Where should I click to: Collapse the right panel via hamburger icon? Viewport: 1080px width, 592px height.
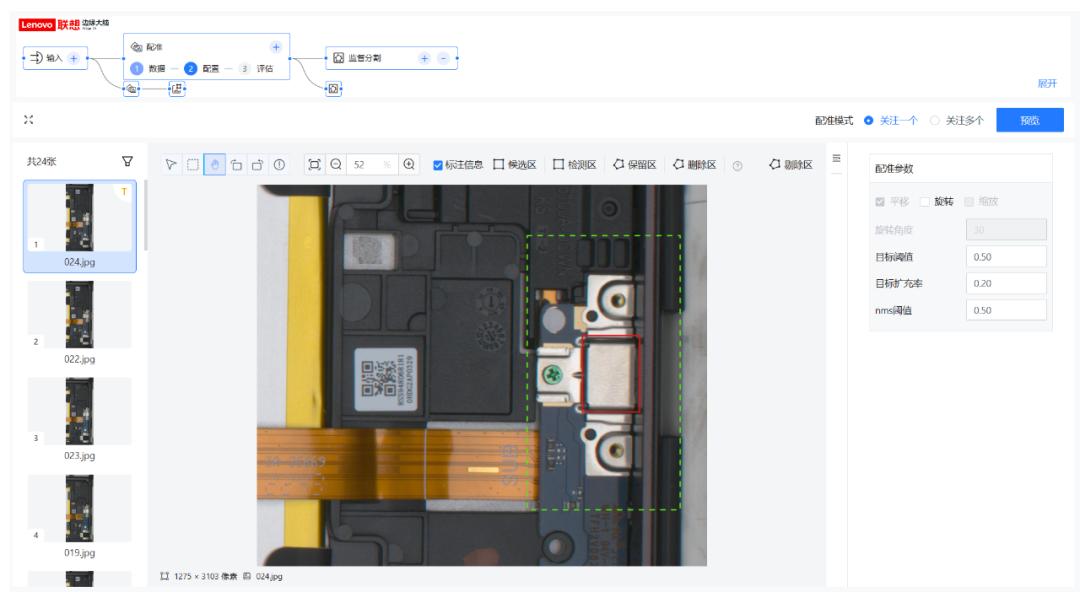[x=836, y=159]
